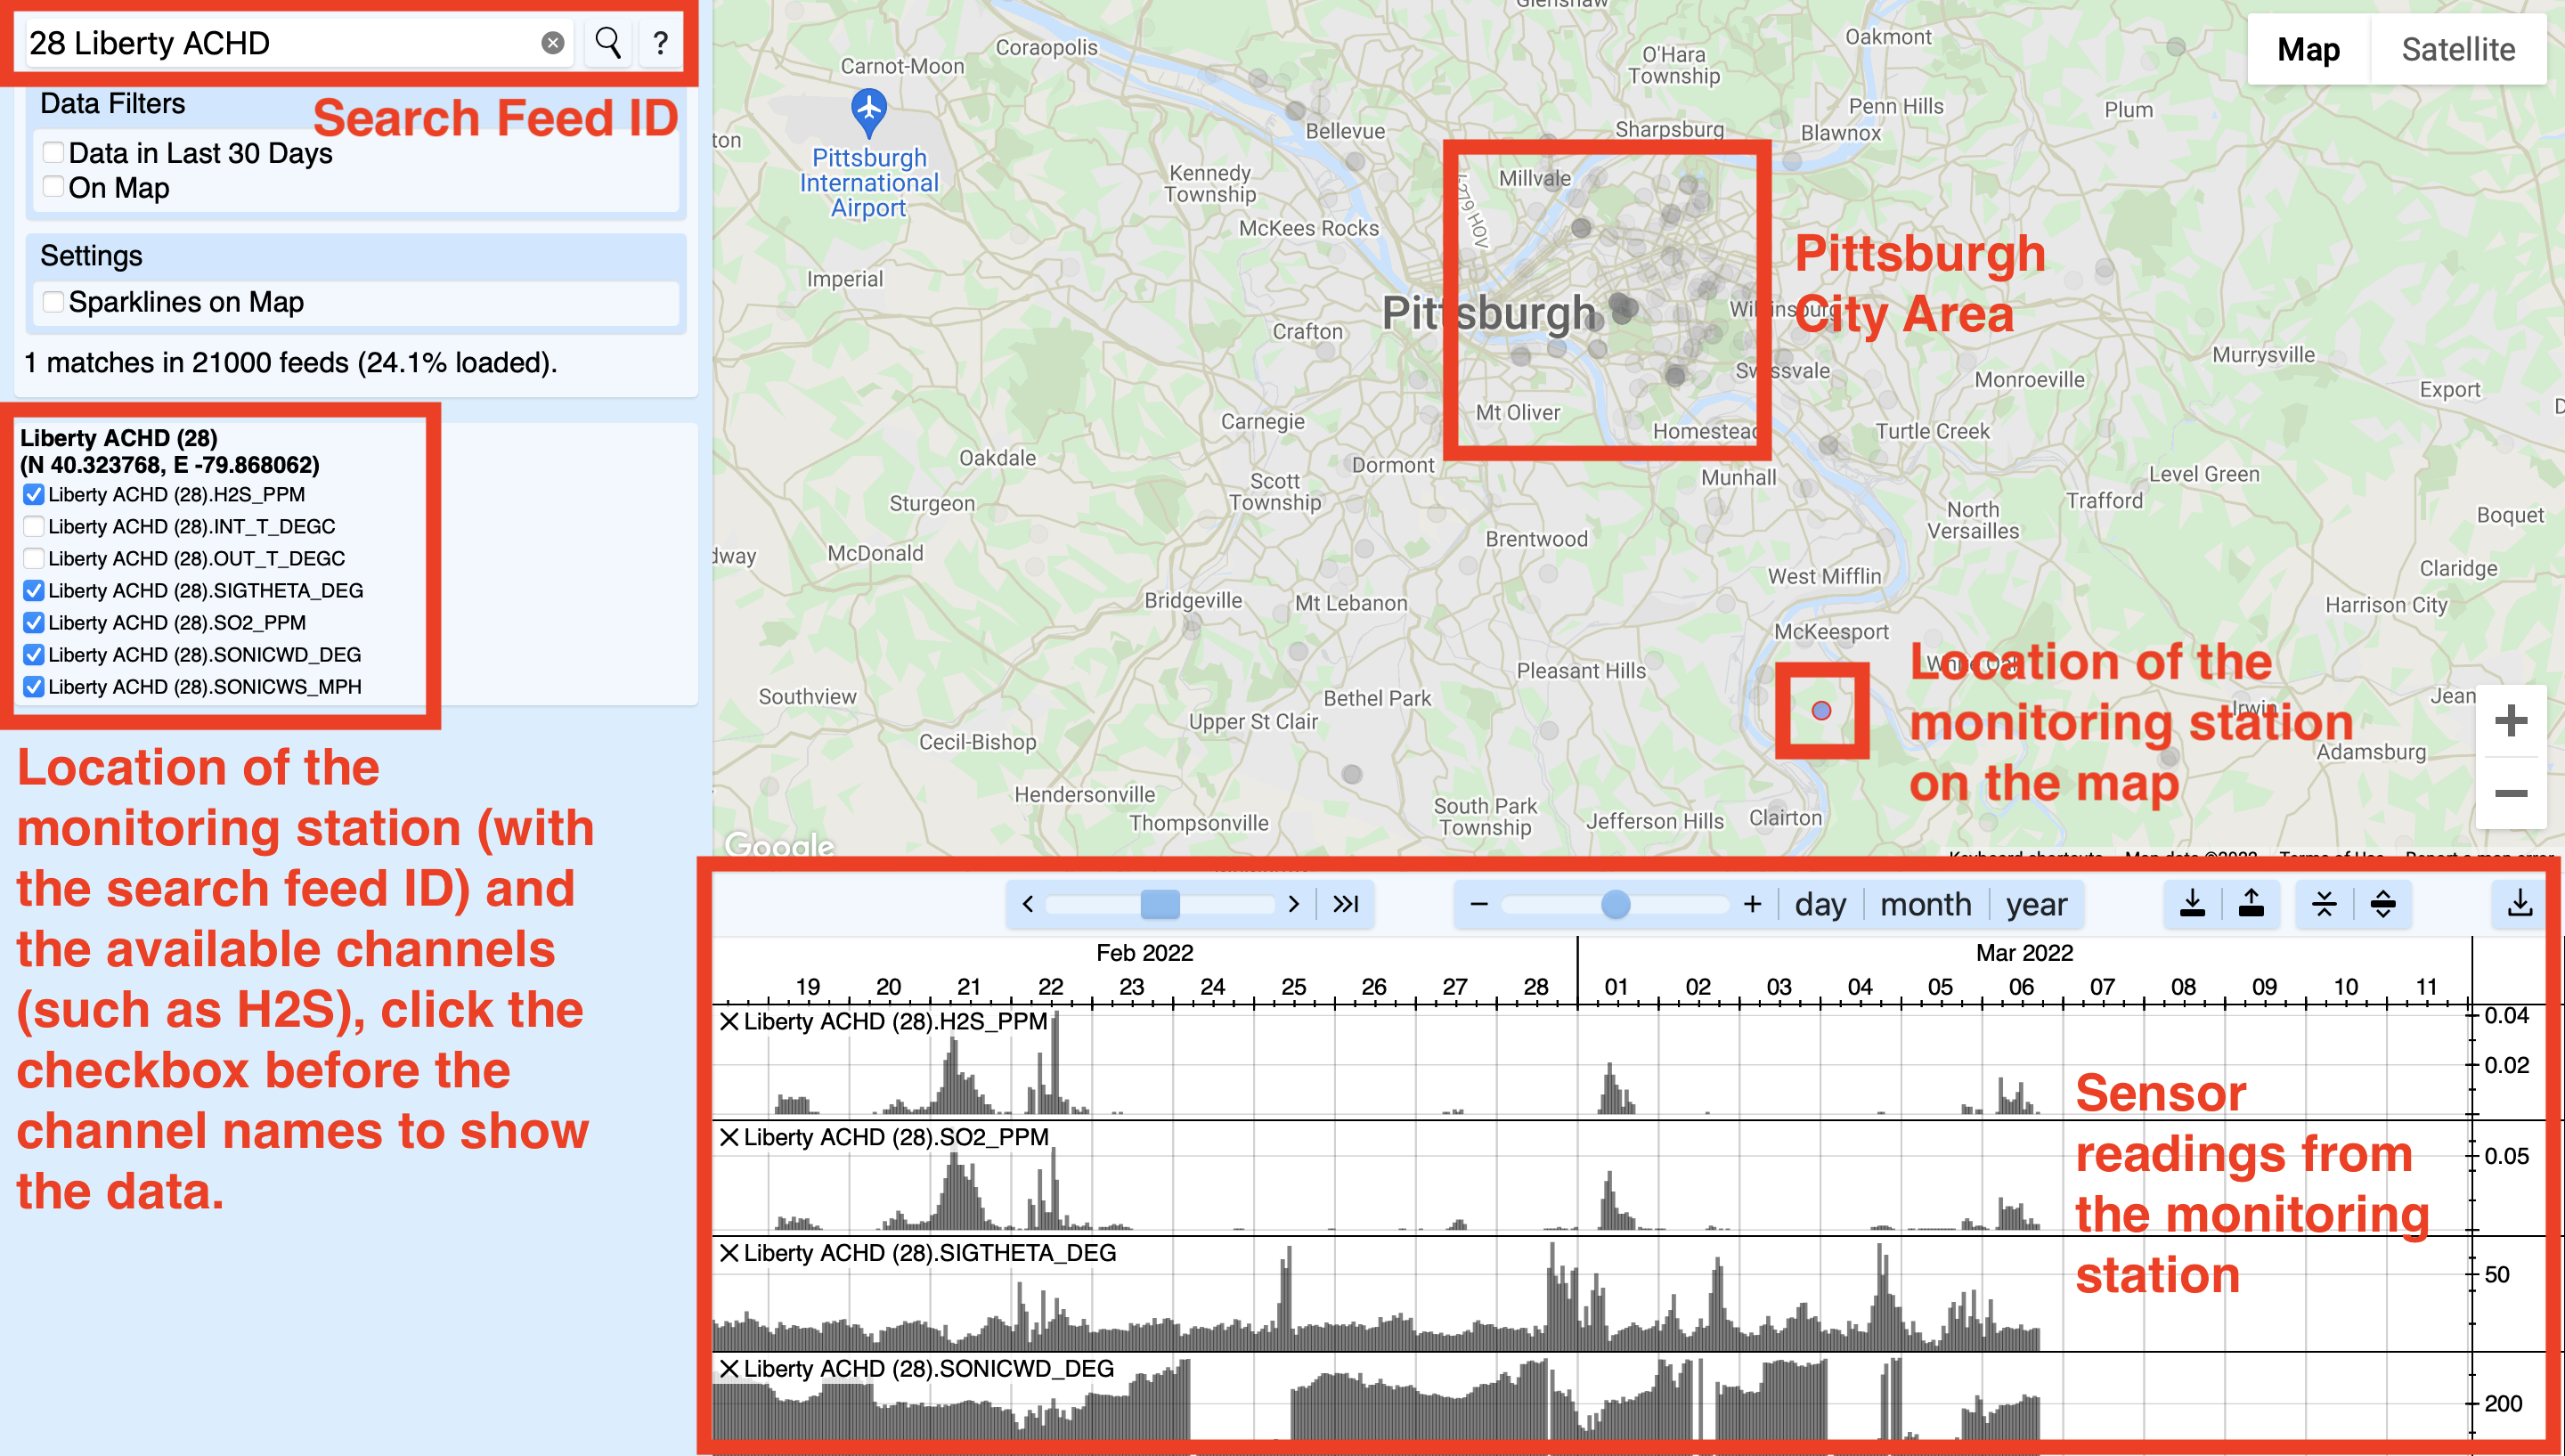Expand plot heights with outward arrows icon
2565x1456 pixels.
(2383, 904)
